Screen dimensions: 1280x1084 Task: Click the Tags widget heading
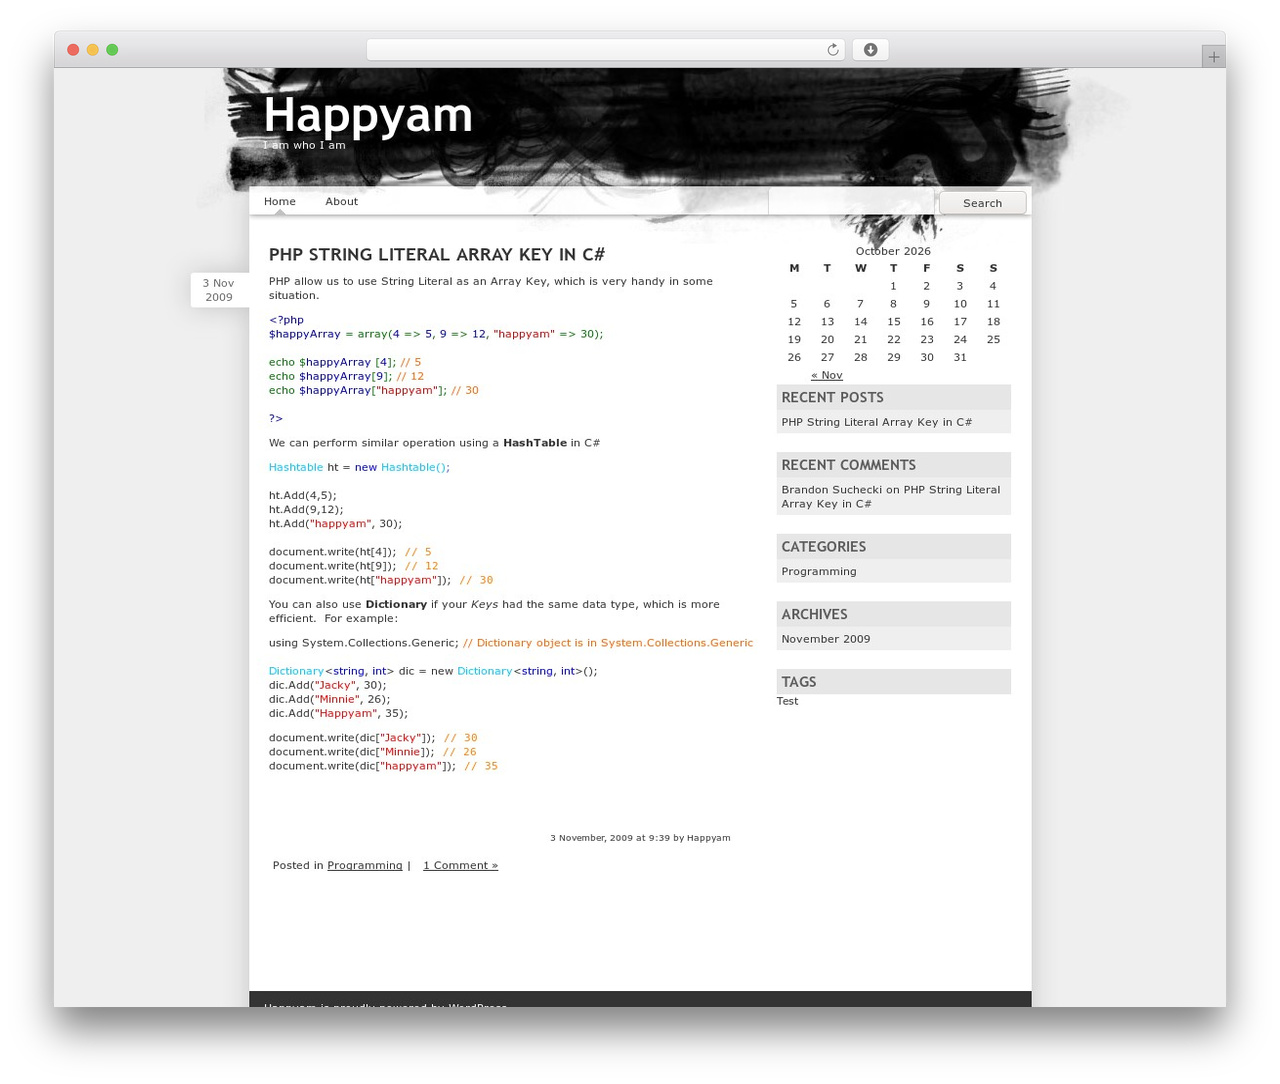(894, 681)
